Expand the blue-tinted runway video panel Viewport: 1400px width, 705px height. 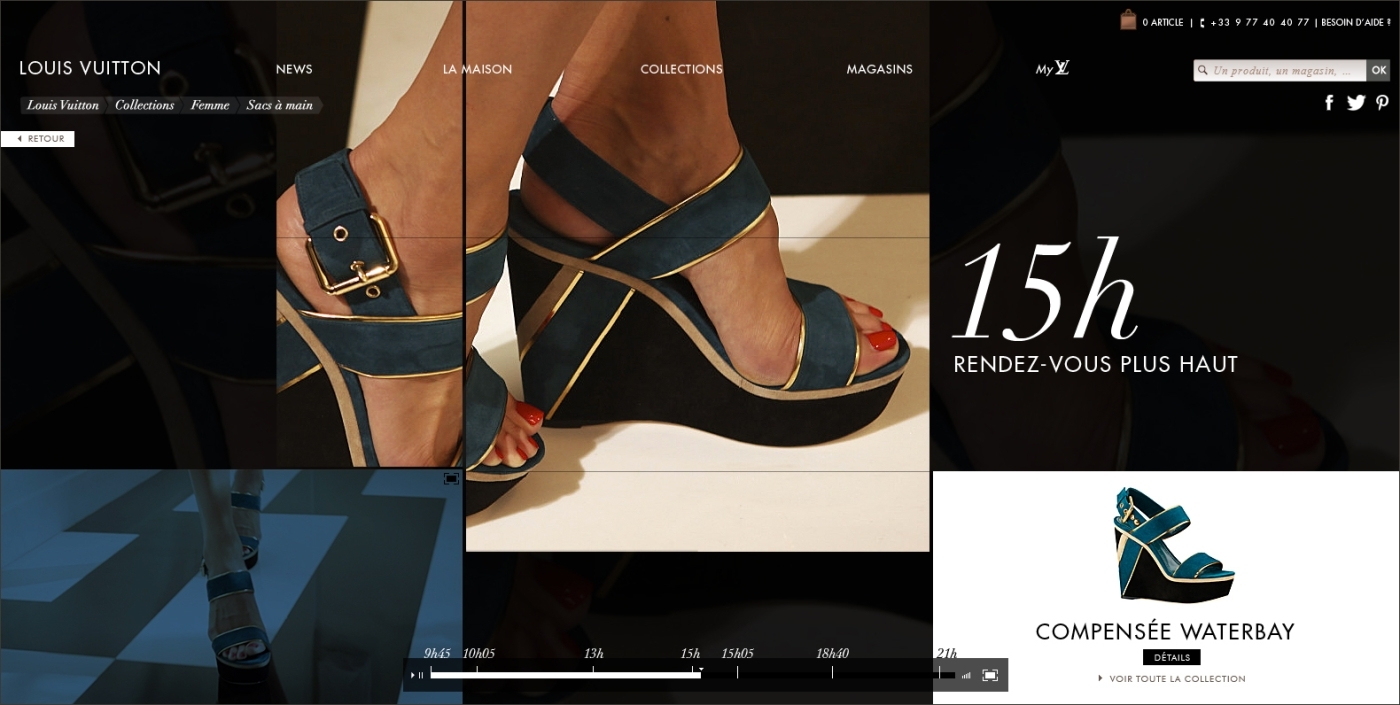(451, 479)
